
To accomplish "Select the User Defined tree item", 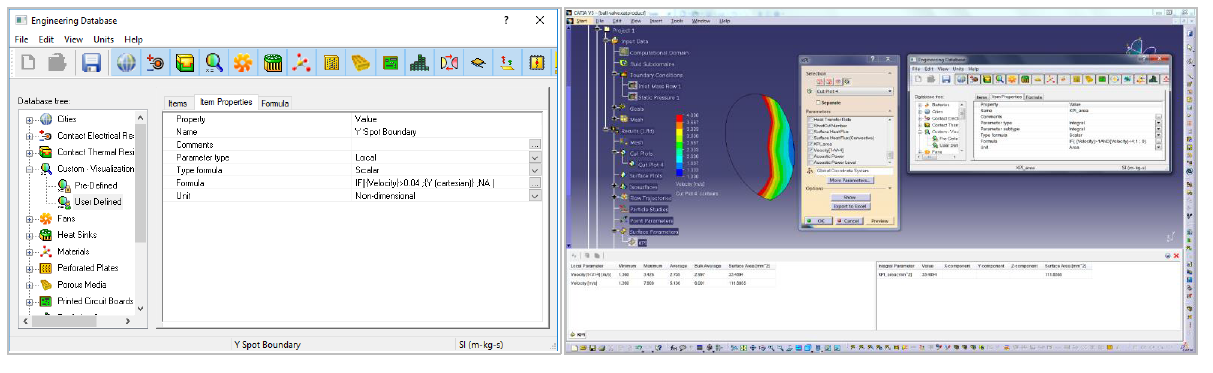I will tap(98, 202).
